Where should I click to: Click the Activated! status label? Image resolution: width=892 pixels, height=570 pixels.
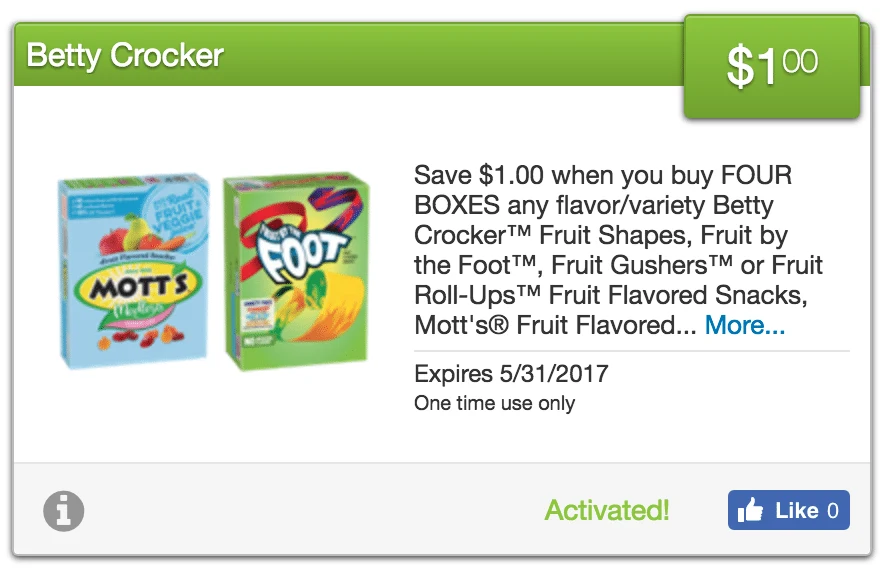[x=606, y=510]
